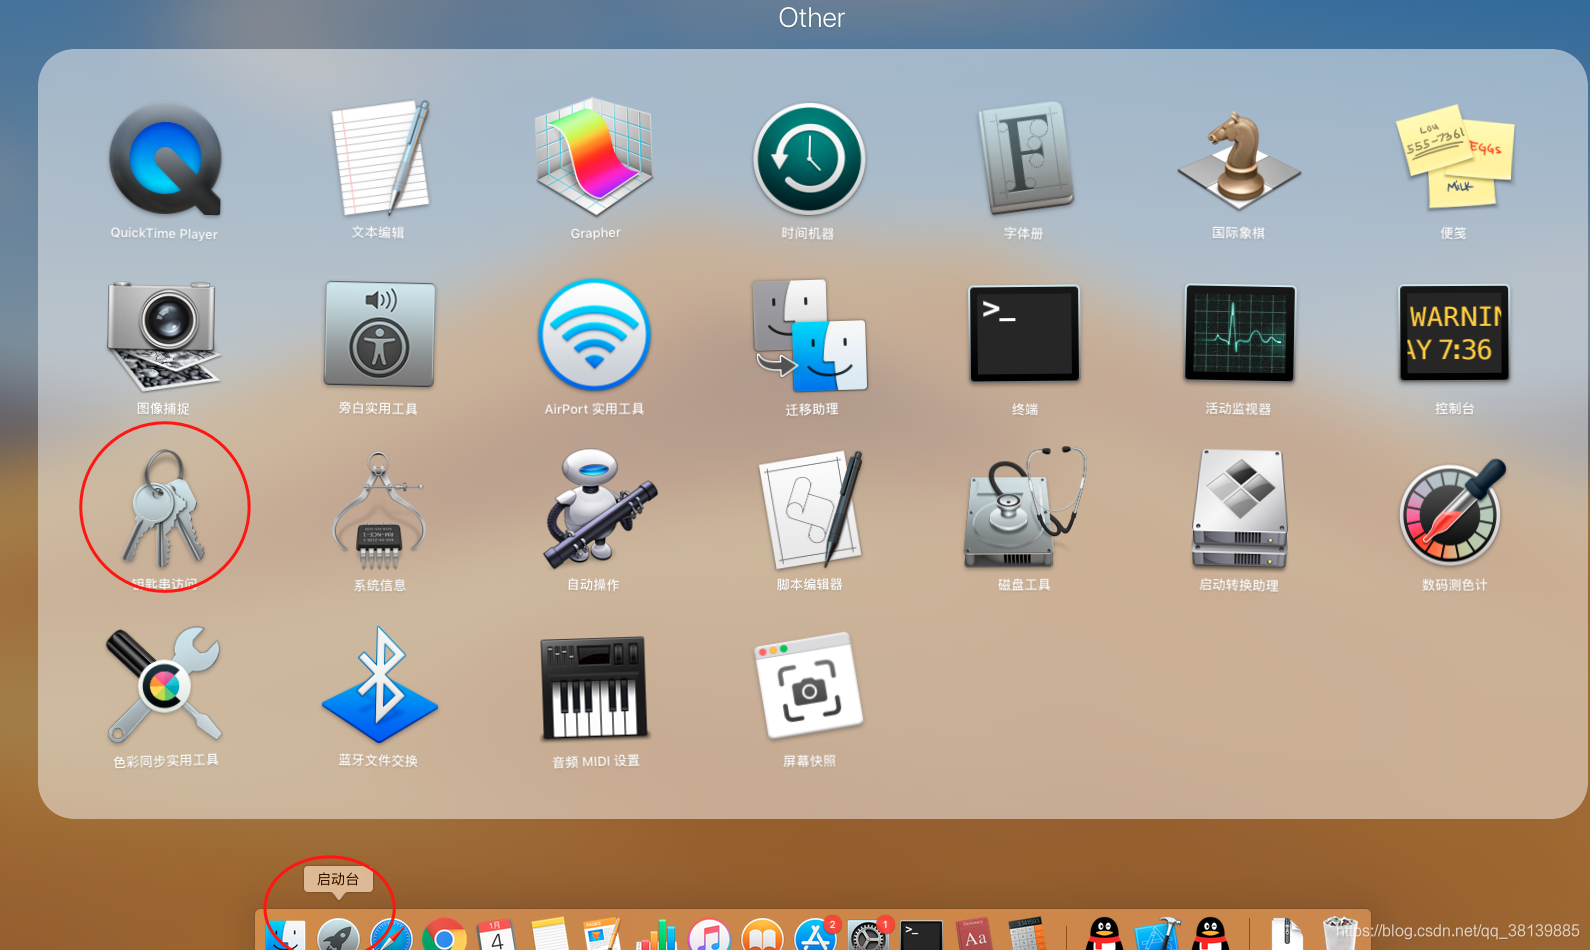
Task: Open the zip archive file in Dock
Action: click(1287, 935)
